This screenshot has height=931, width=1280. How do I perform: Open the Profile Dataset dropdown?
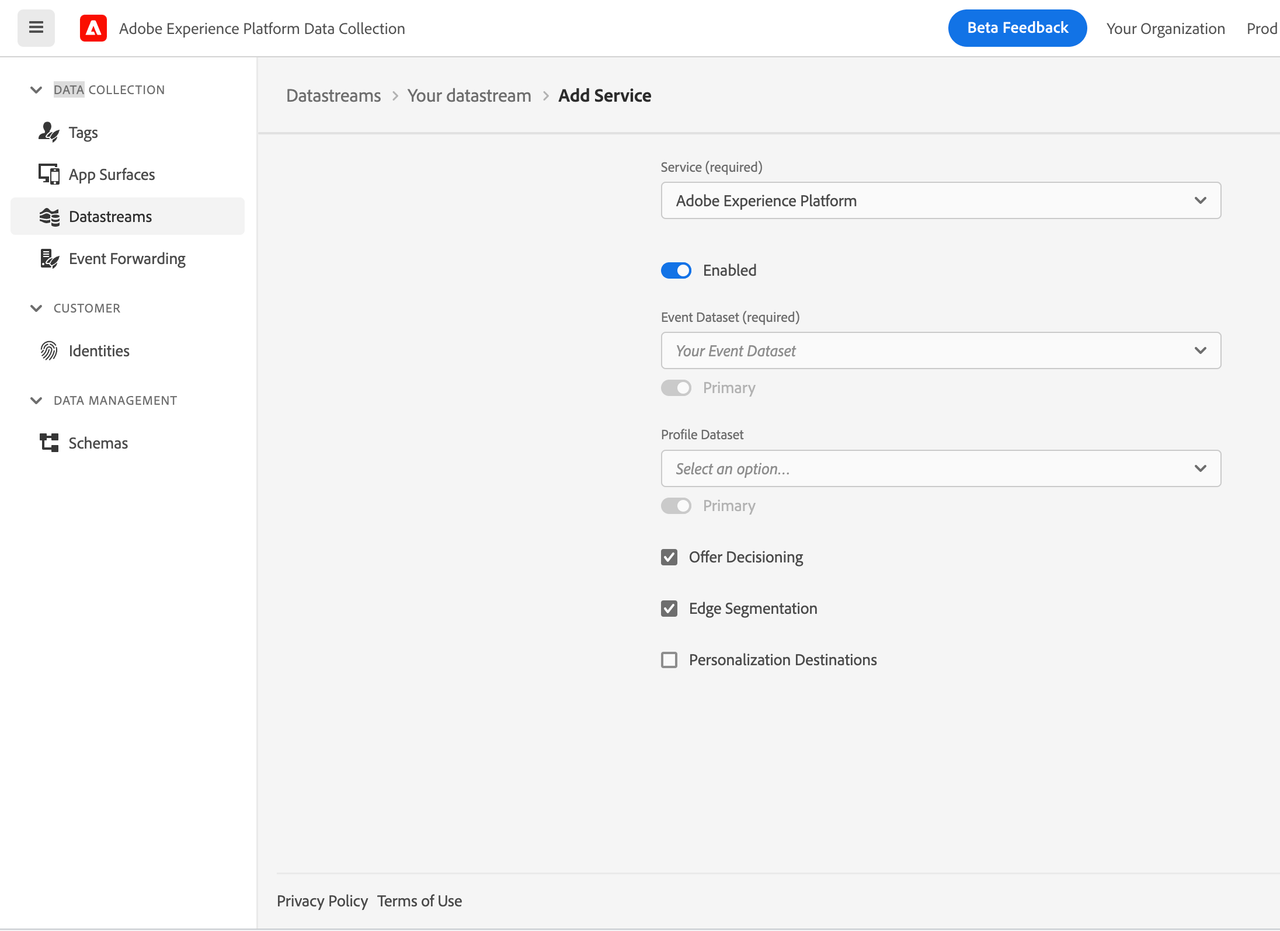pyautogui.click(x=940, y=468)
